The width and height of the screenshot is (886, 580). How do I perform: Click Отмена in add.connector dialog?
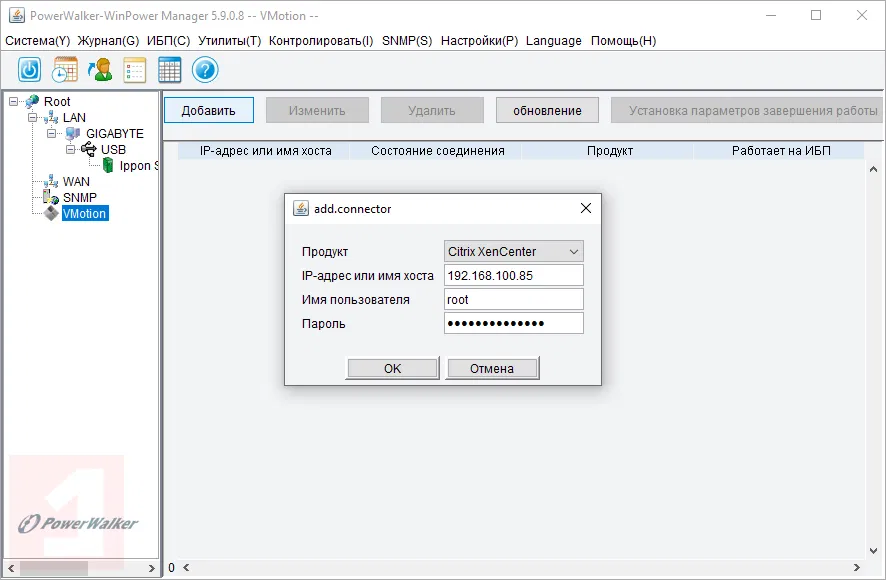(492, 369)
